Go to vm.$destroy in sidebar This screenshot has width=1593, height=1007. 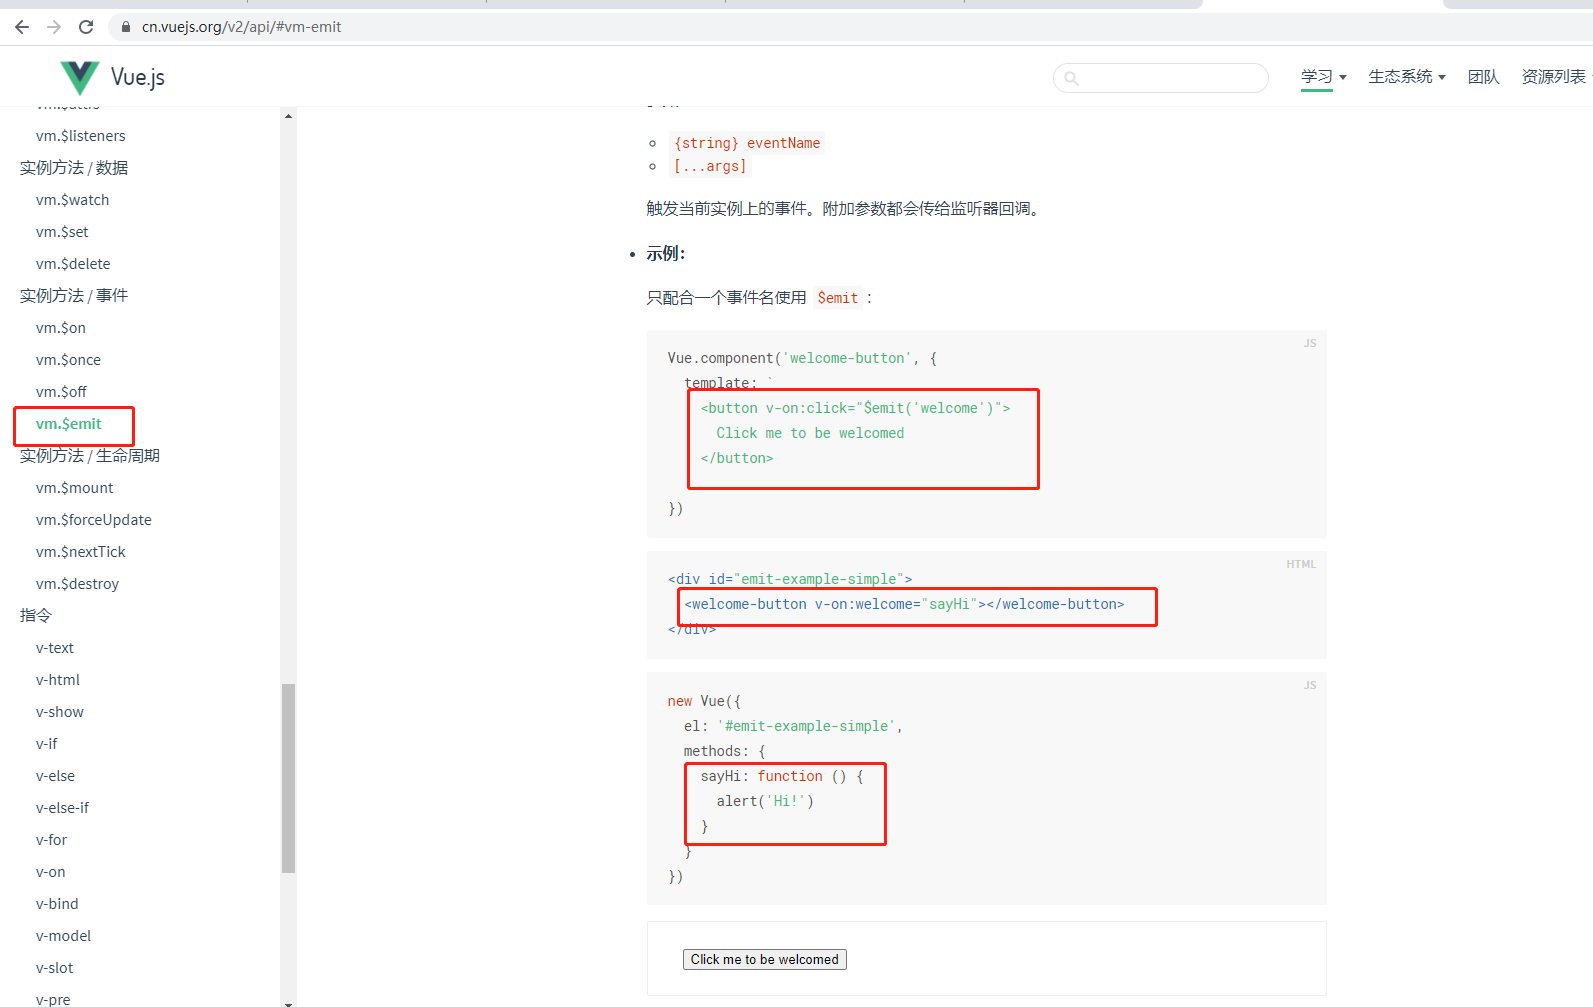(x=77, y=584)
